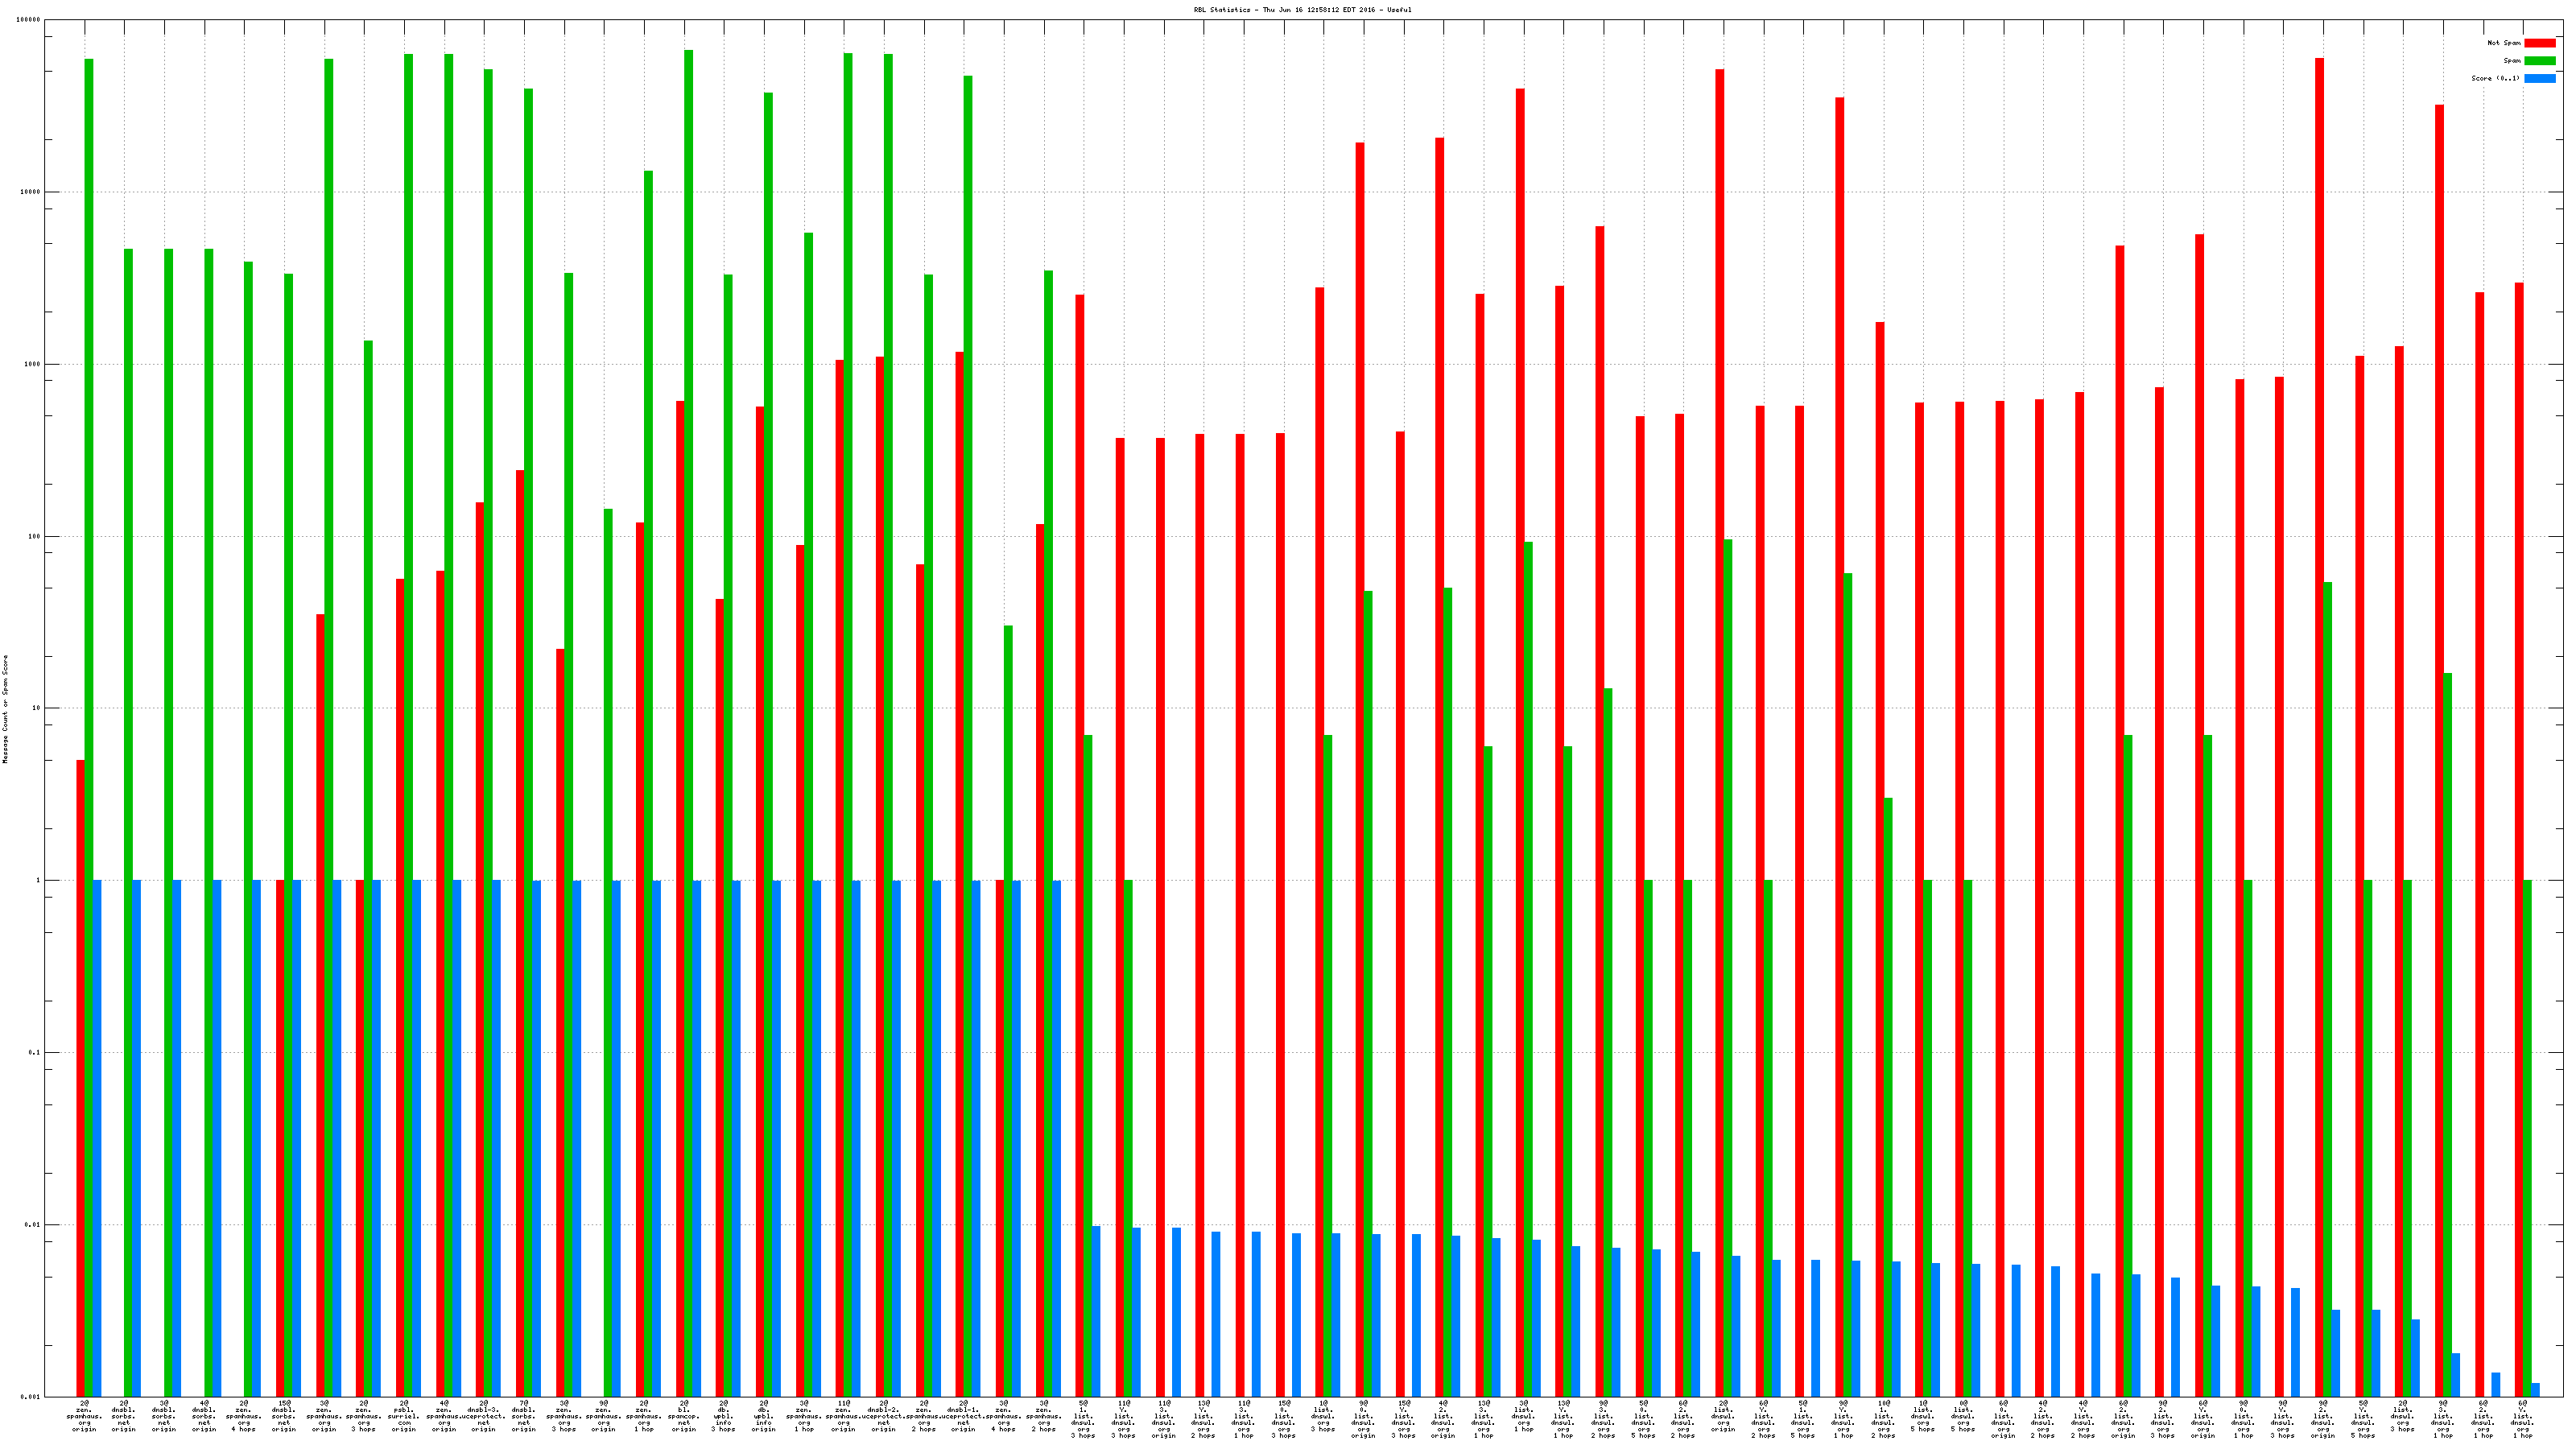
Task: Click the 'Score (0..1)' legend label text
Action: coord(2495,78)
